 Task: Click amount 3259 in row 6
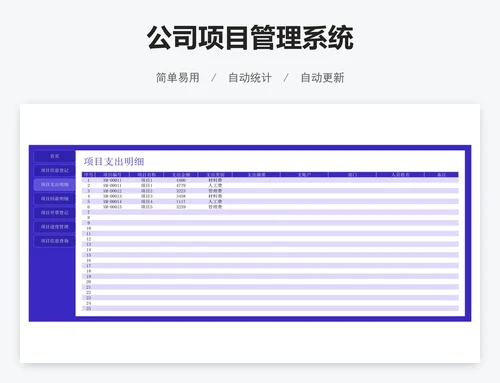pos(181,207)
